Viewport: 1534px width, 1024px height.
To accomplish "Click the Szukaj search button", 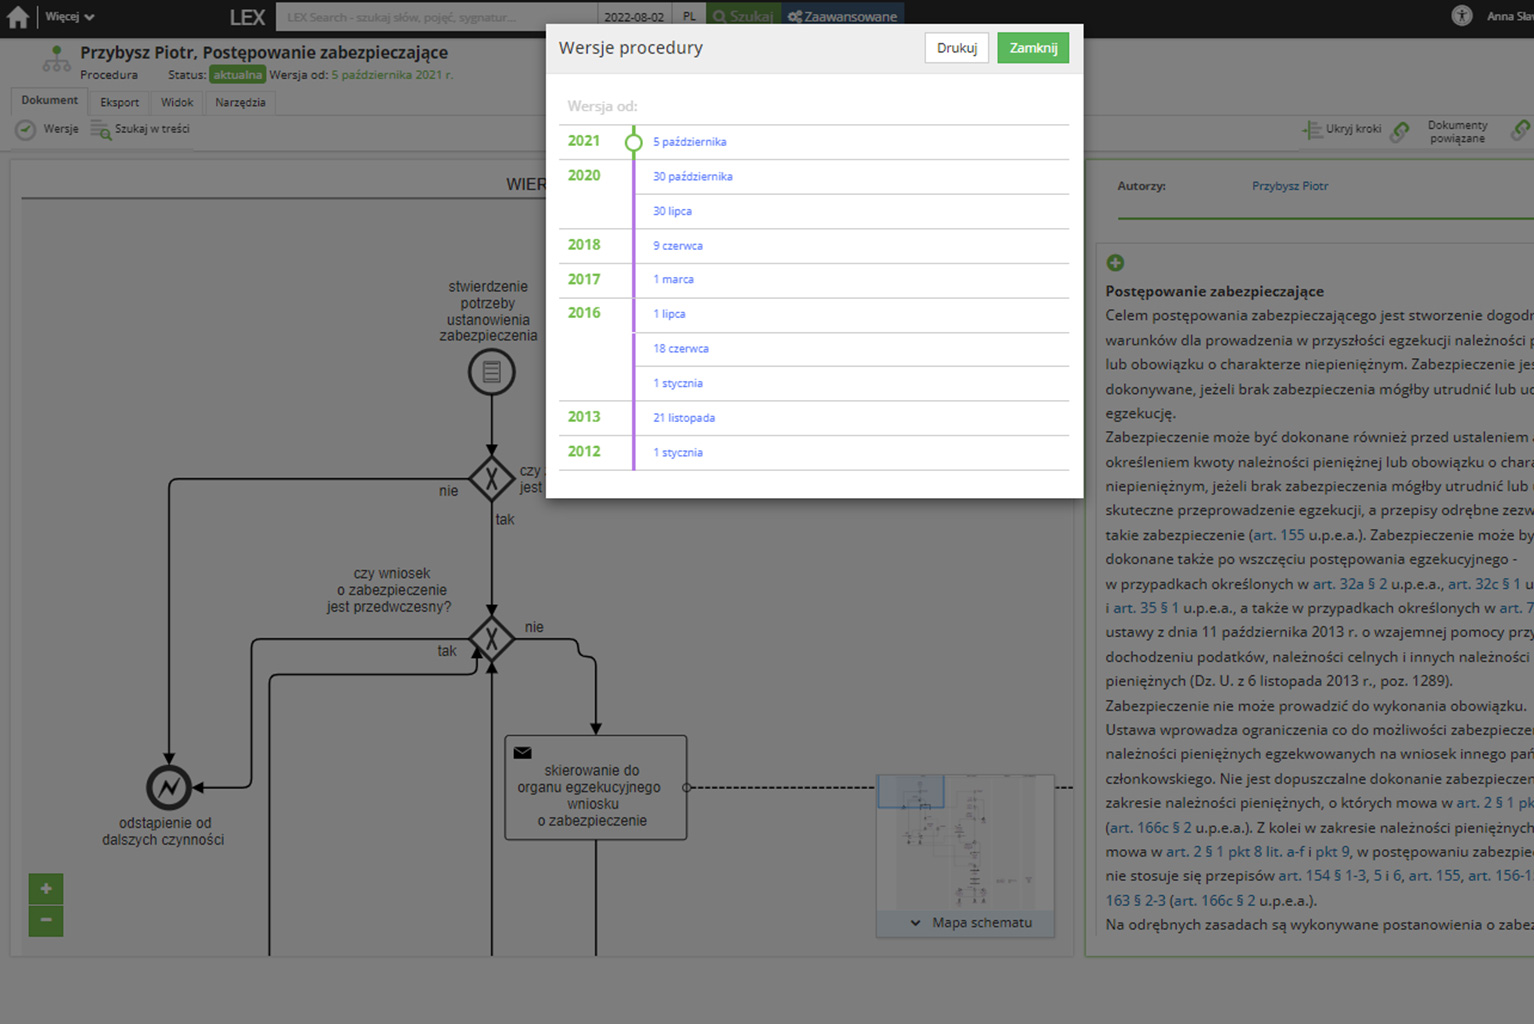I will (x=743, y=17).
